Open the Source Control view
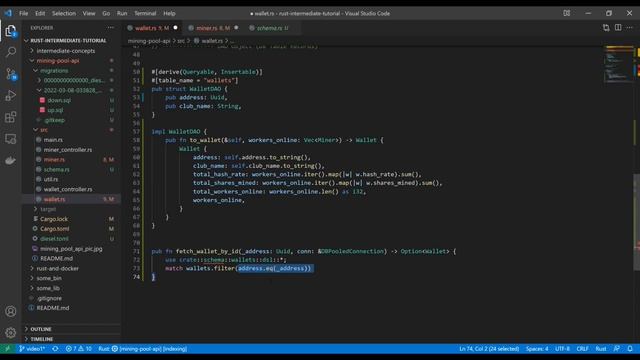640x360 pixels. 11,74
